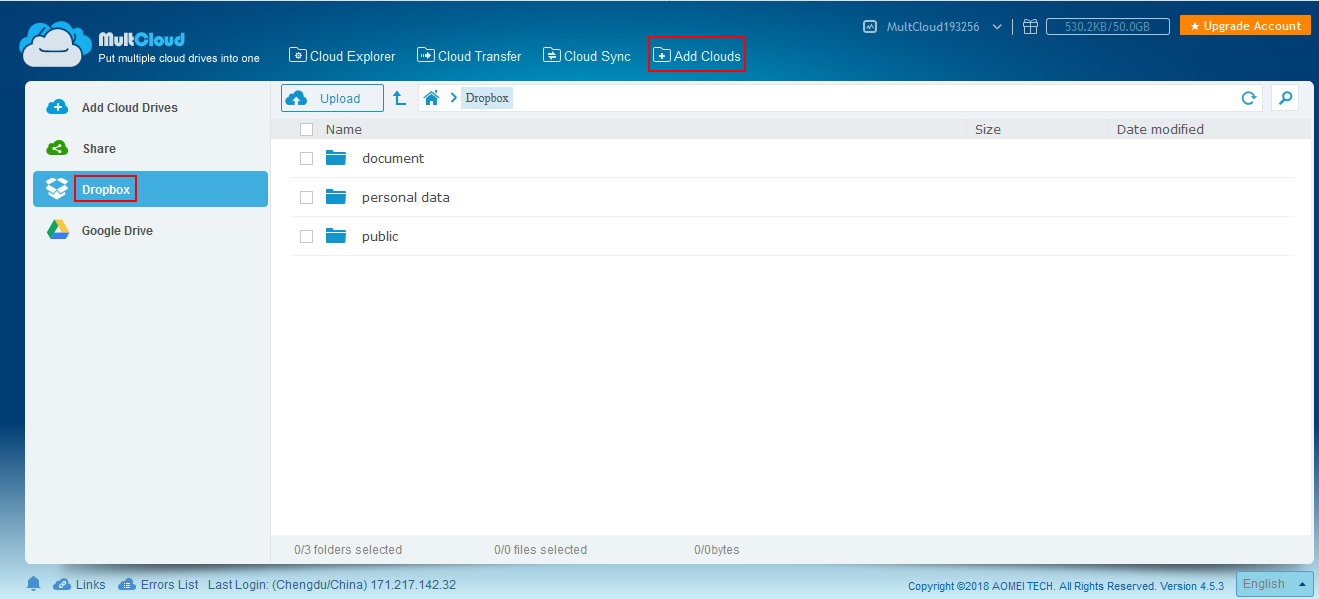Open Cloud Transfer tab
The image size is (1319, 599).
469,56
